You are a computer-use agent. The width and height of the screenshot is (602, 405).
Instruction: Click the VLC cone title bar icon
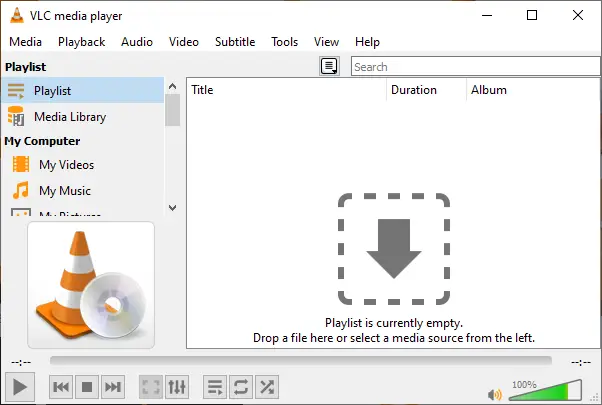[17, 16]
